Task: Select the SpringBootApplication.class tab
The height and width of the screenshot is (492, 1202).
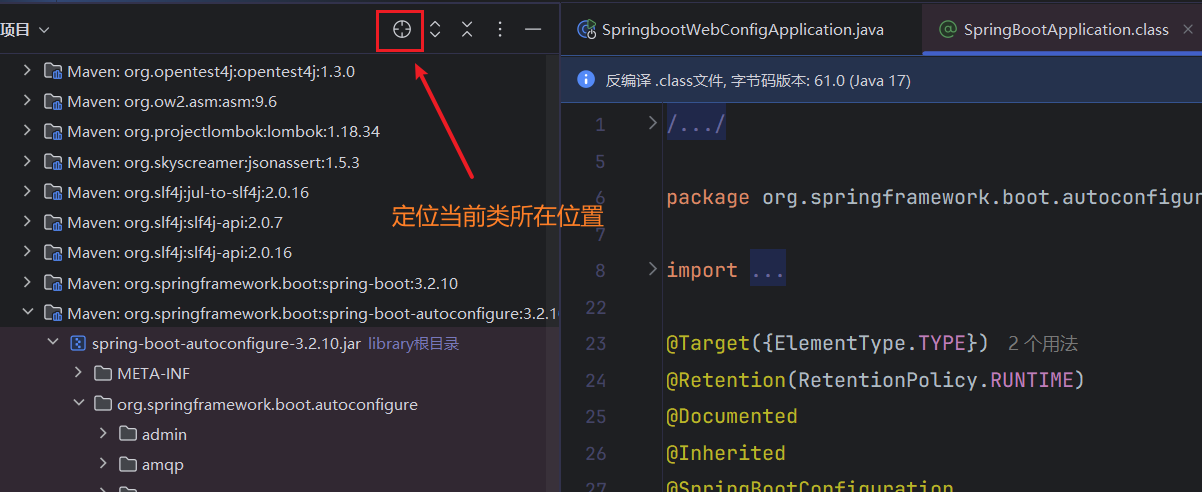Action: [x=1065, y=30]
